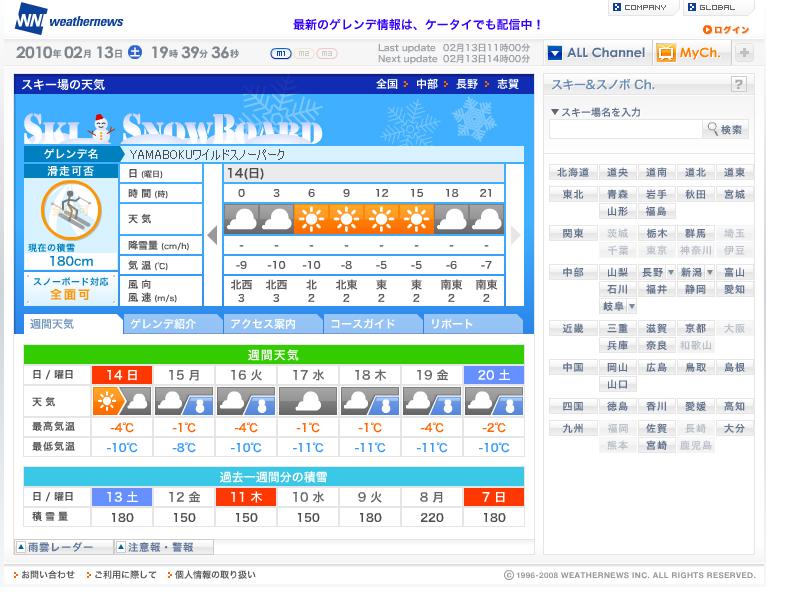Select the m1 size toggle
The image size is (800, 600).
281,53
